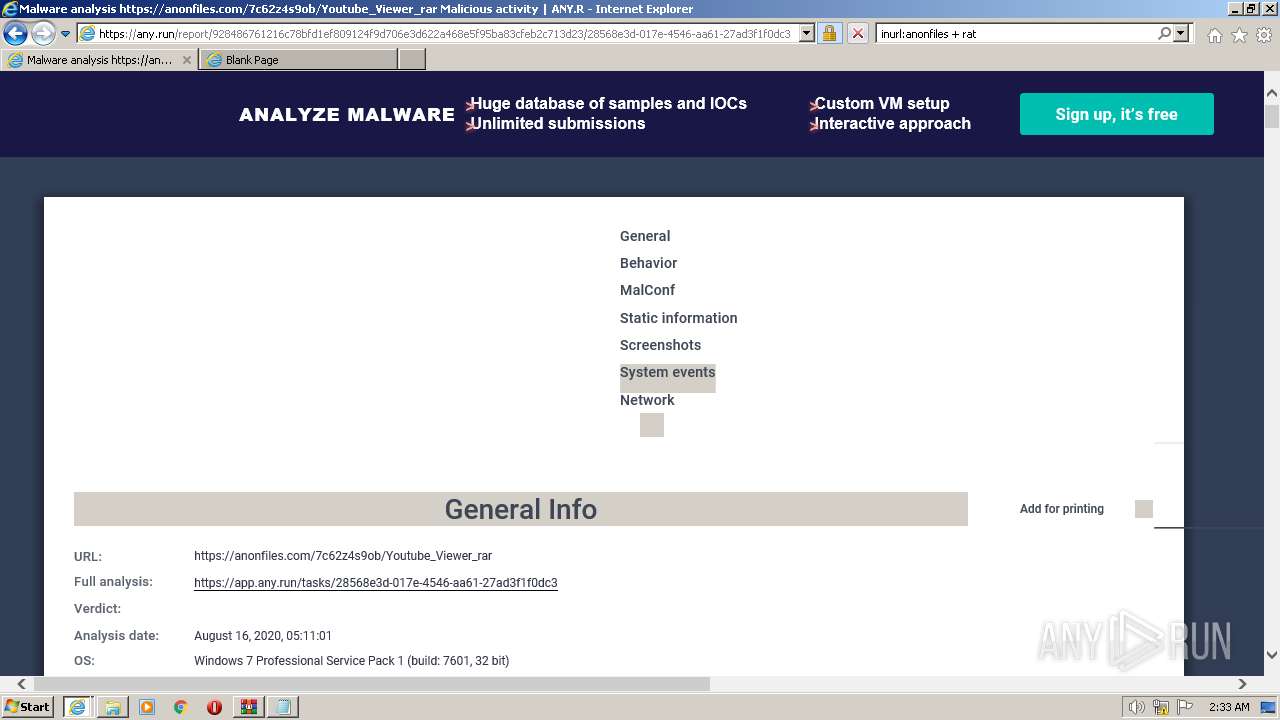The image size is (1280, 720).
Task: Launch Windows Media Player taskbar icon
Action: pos(147,707)
